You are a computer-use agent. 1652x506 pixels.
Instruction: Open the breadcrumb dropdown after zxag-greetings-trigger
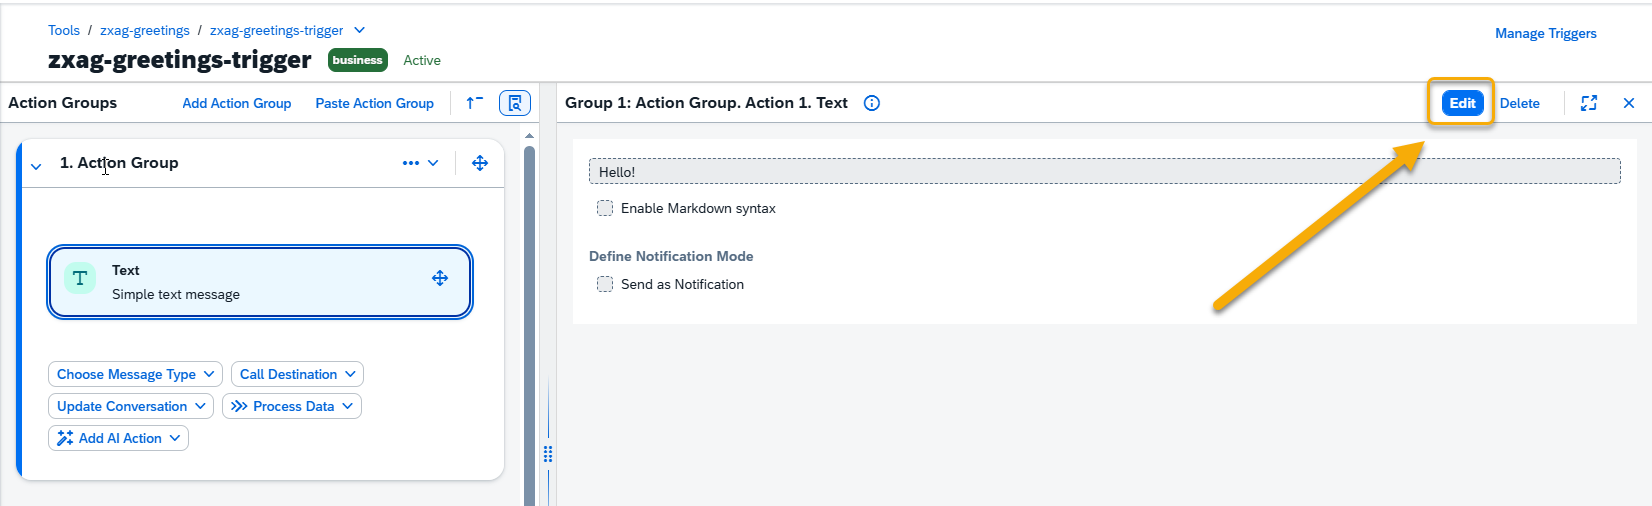pos(360,30)
